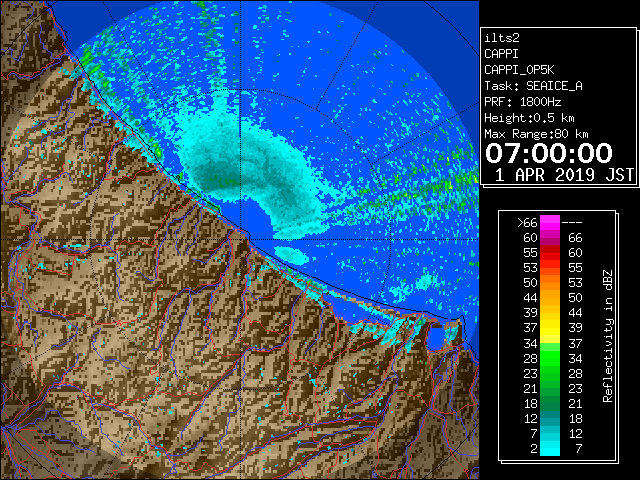Click the '>66' legend label

[527, 223]
